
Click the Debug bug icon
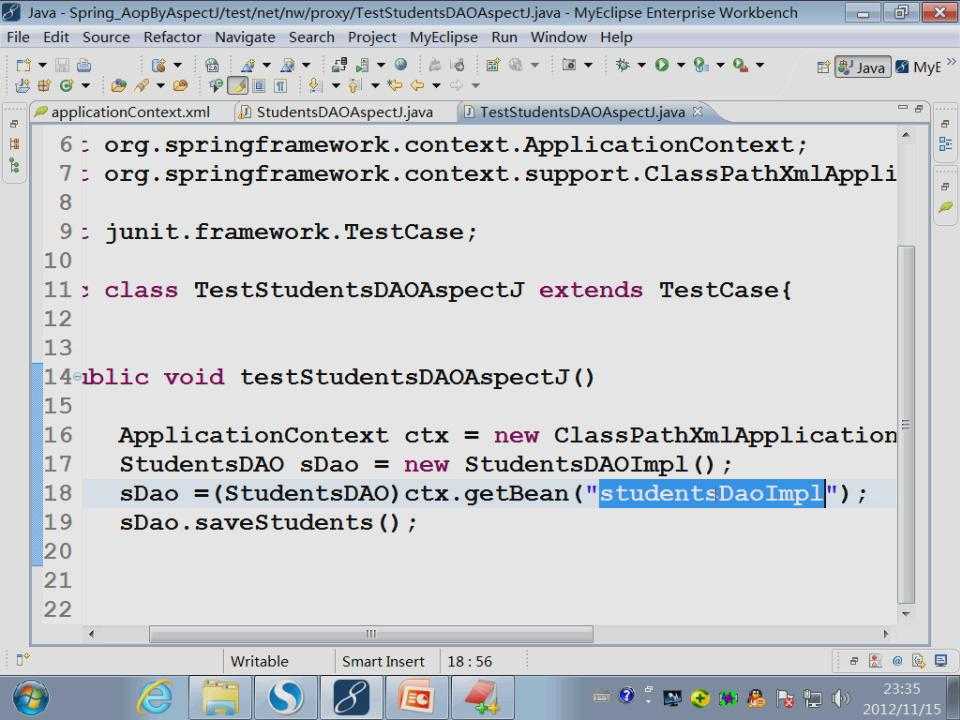point(623,64)
